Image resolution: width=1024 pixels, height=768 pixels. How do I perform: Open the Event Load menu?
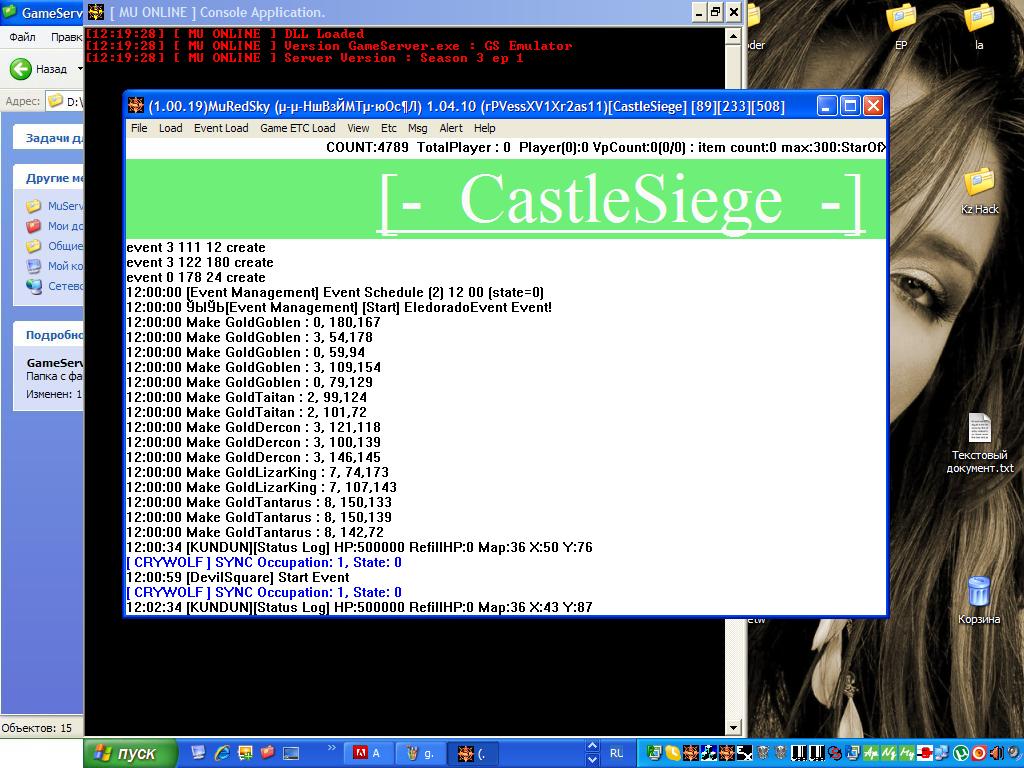click(x=221, y=128)
